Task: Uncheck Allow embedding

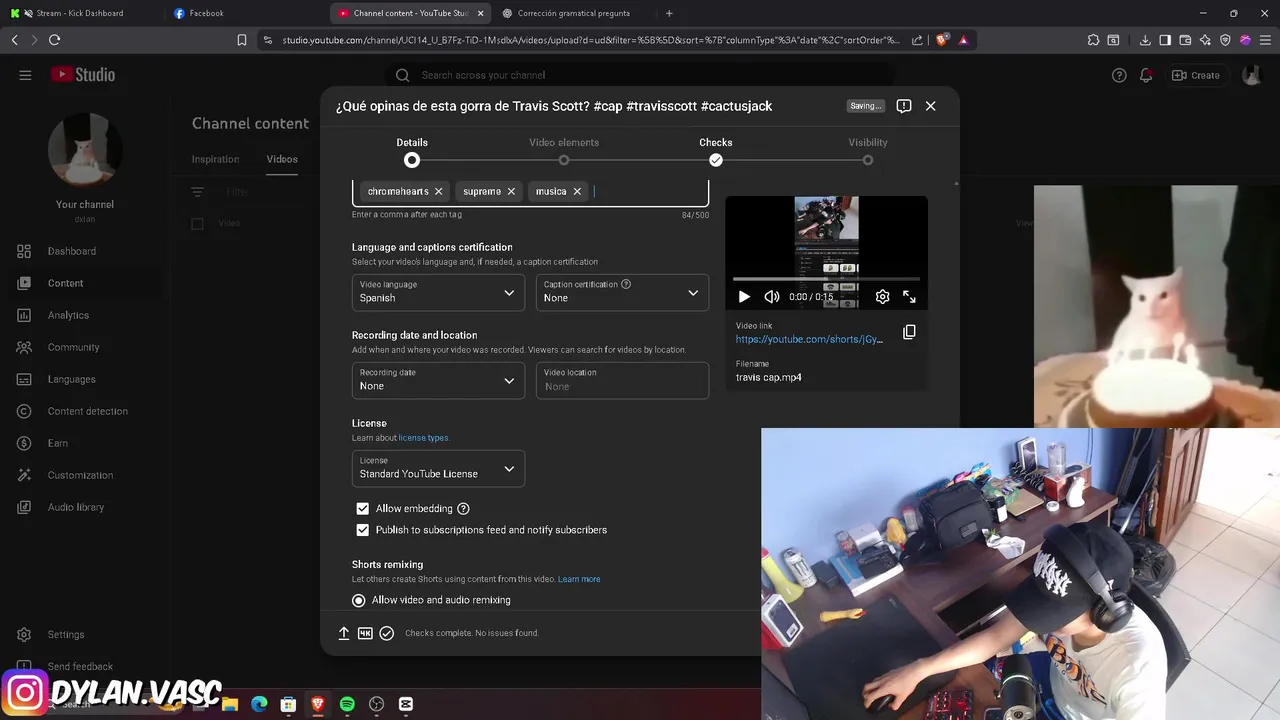Action: (362, 509)
